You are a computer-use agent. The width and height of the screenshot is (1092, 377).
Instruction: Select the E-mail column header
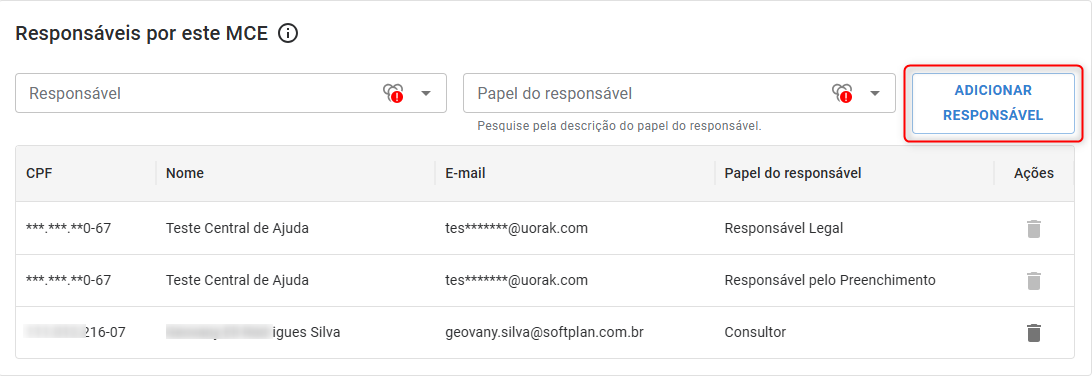coord(465,174)
